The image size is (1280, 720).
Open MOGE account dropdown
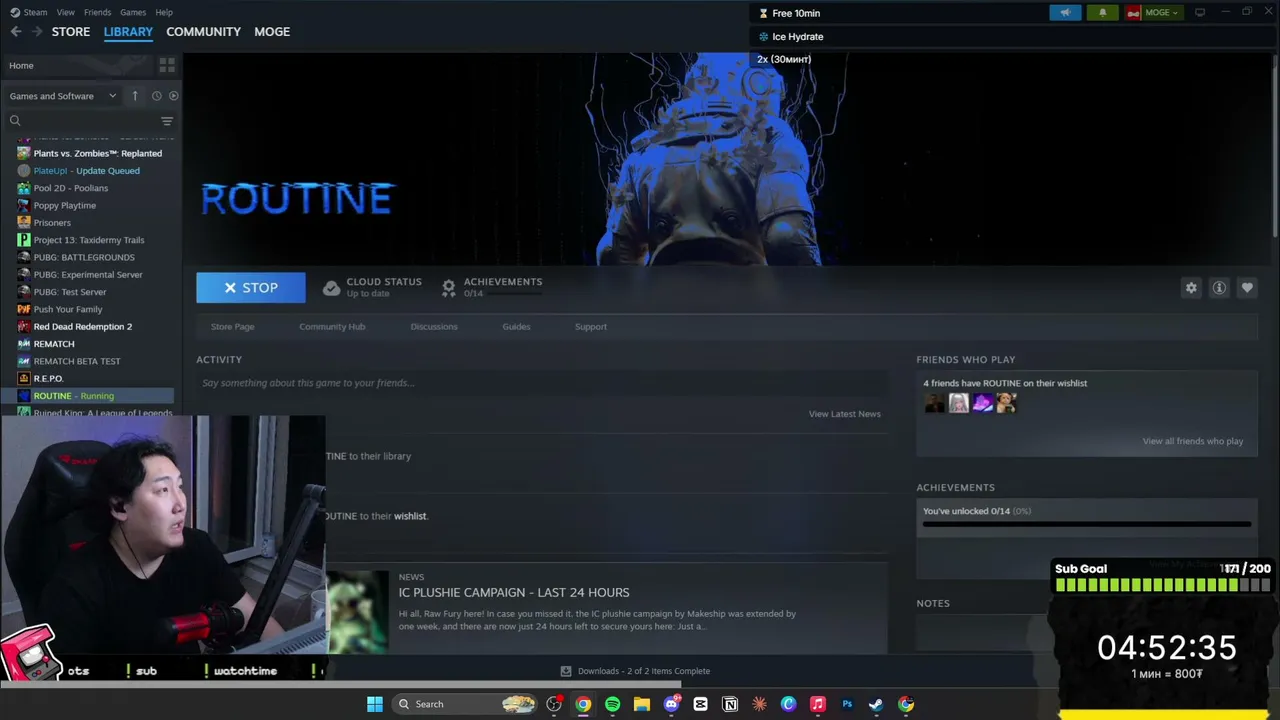pyautogui.click(x=1153, y=13)
